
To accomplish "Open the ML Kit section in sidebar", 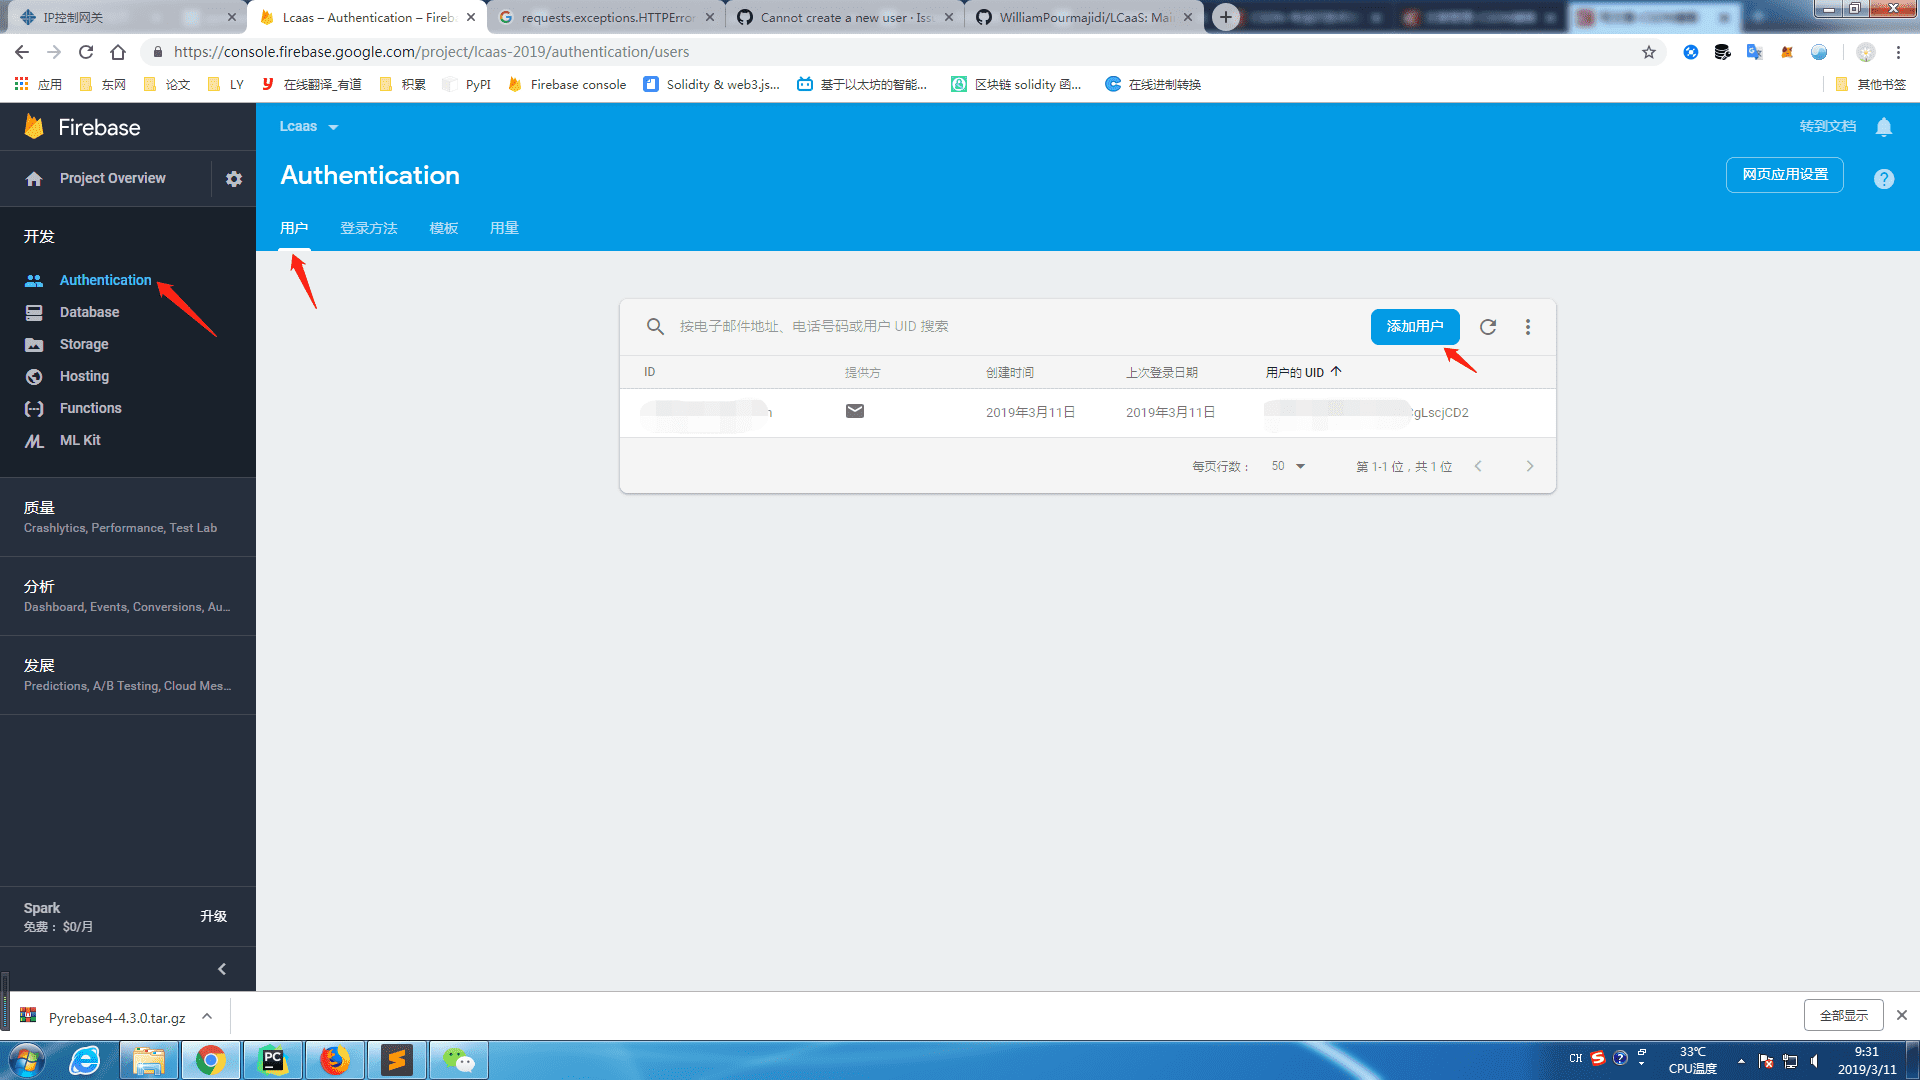I will [79, 440].
